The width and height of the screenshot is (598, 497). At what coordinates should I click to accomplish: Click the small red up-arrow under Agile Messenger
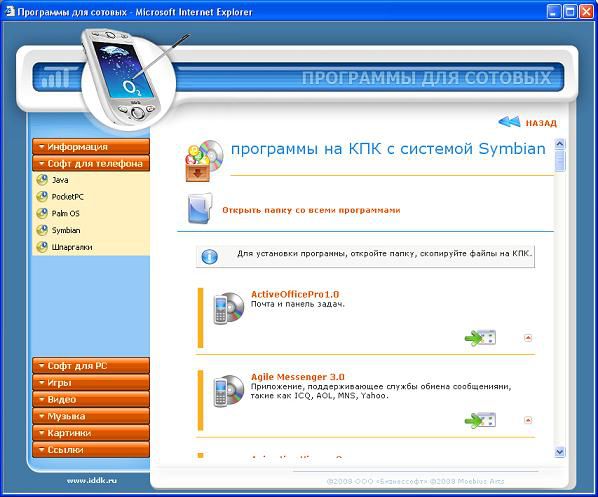tap(528, 420)
